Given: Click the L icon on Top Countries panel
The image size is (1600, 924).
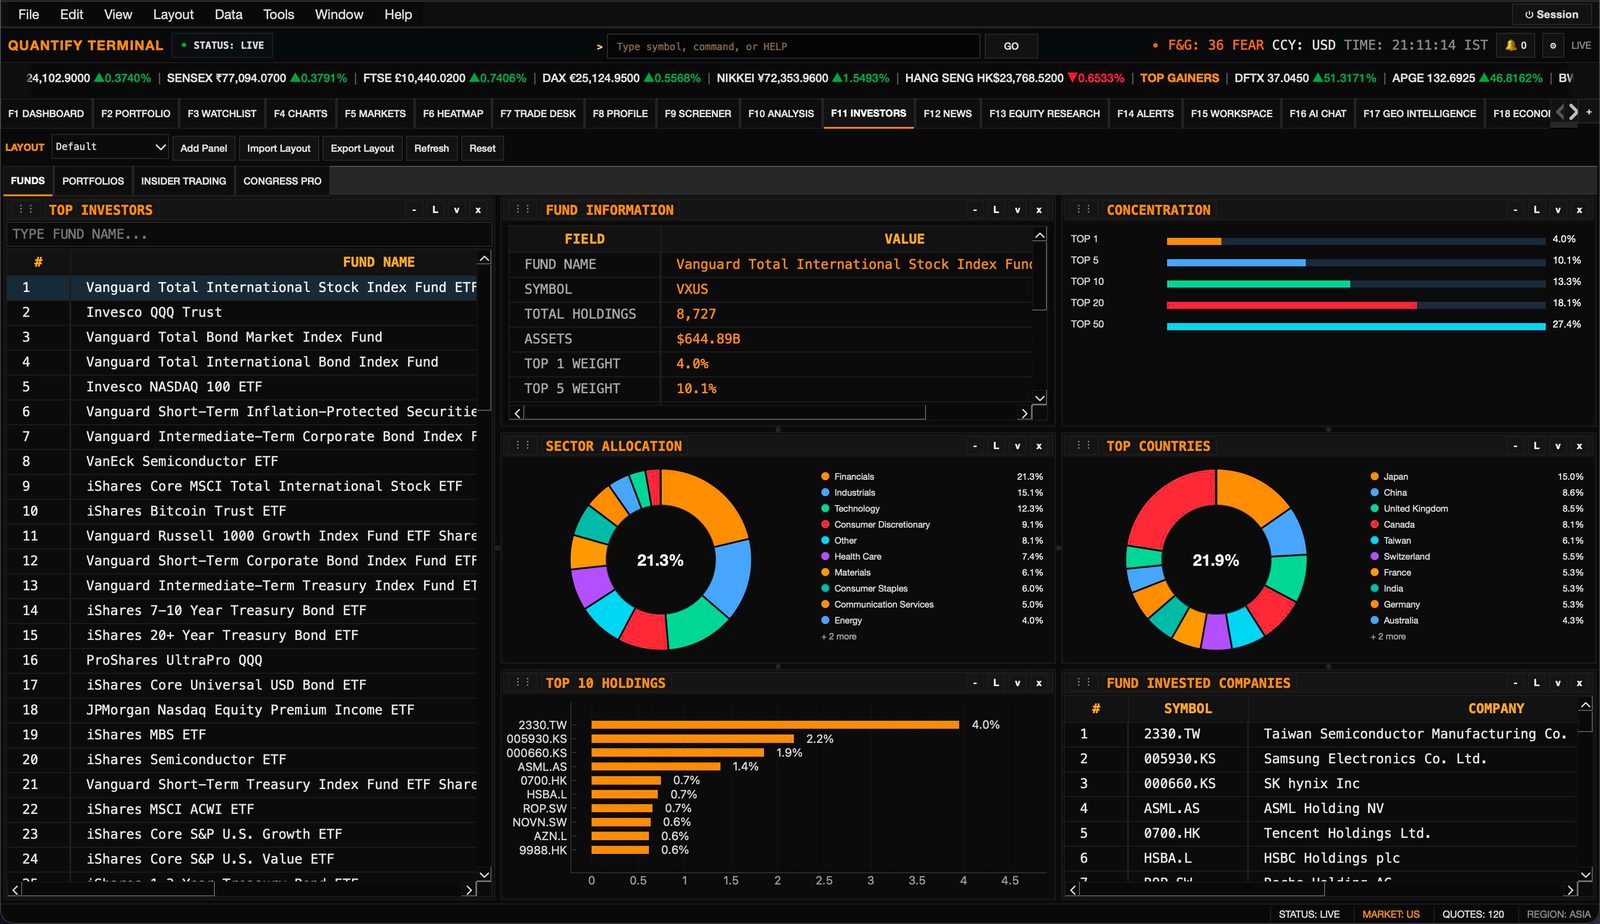Looking at the screenshot, I should click(x=1536, y=446).
